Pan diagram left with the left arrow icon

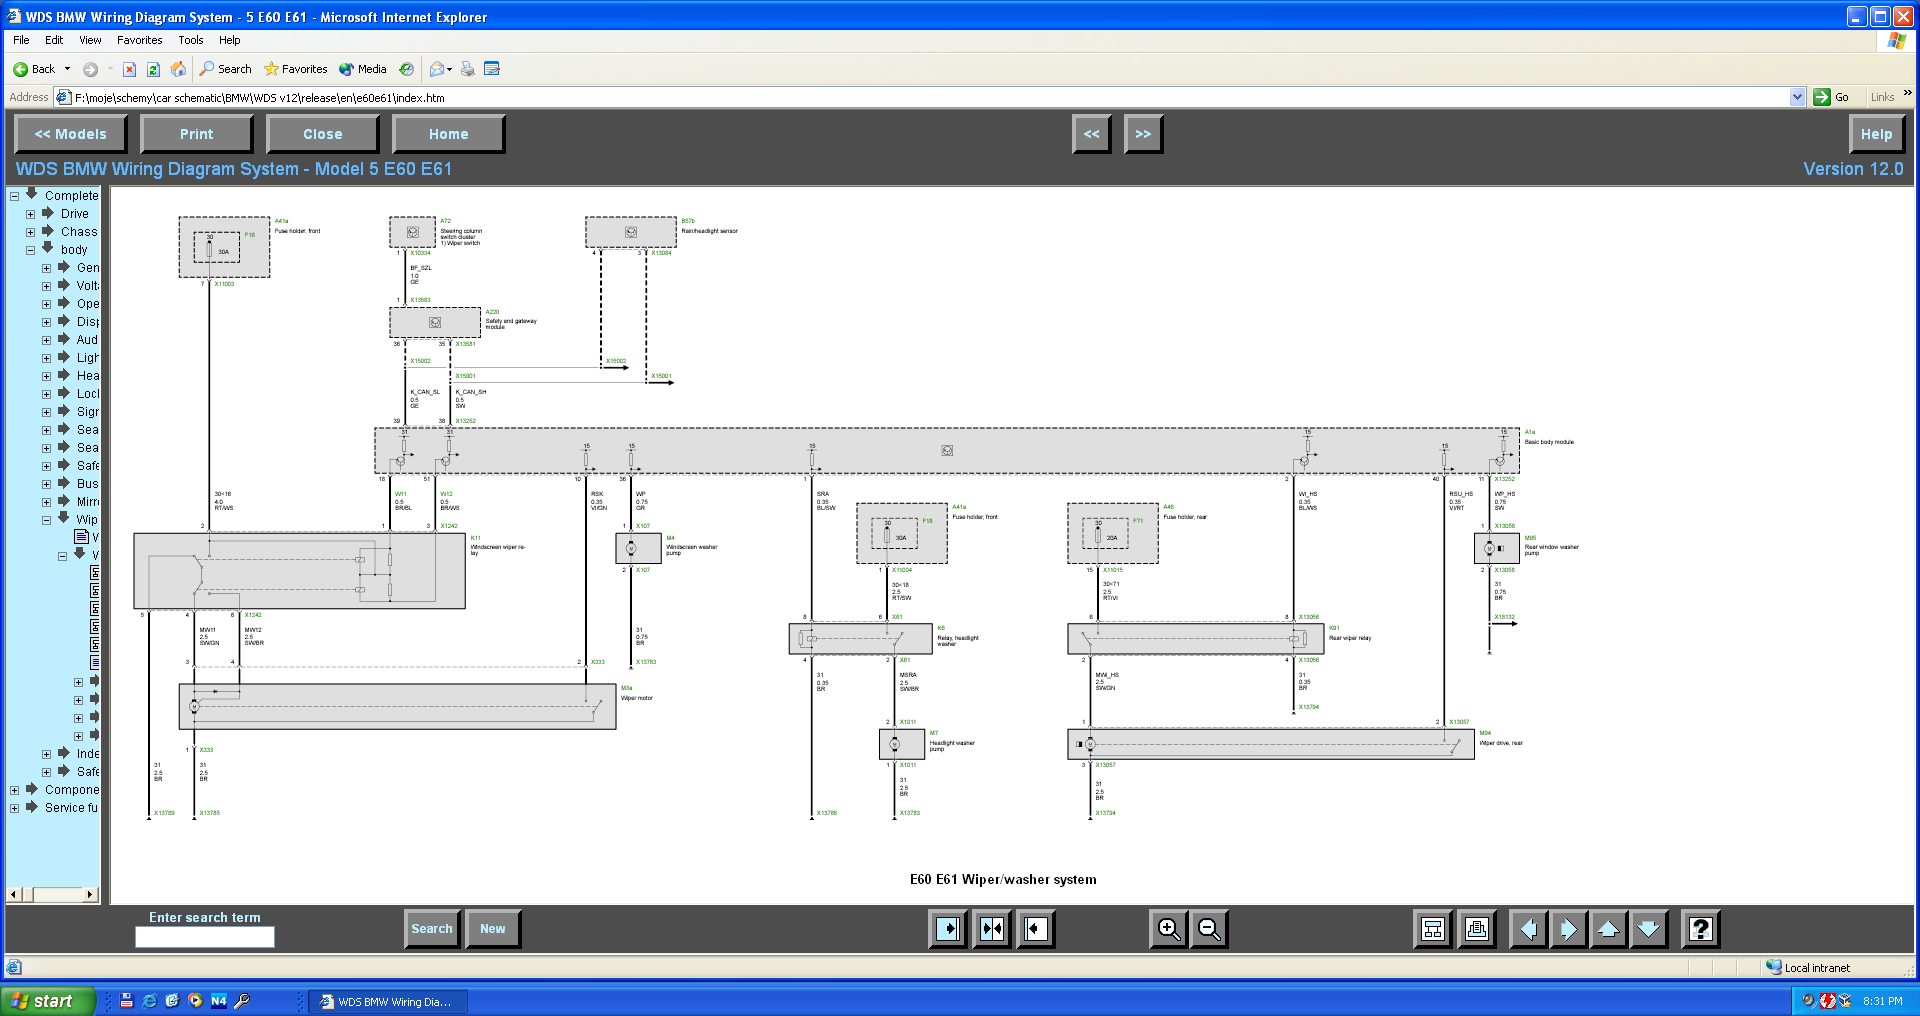point(1528,929)
